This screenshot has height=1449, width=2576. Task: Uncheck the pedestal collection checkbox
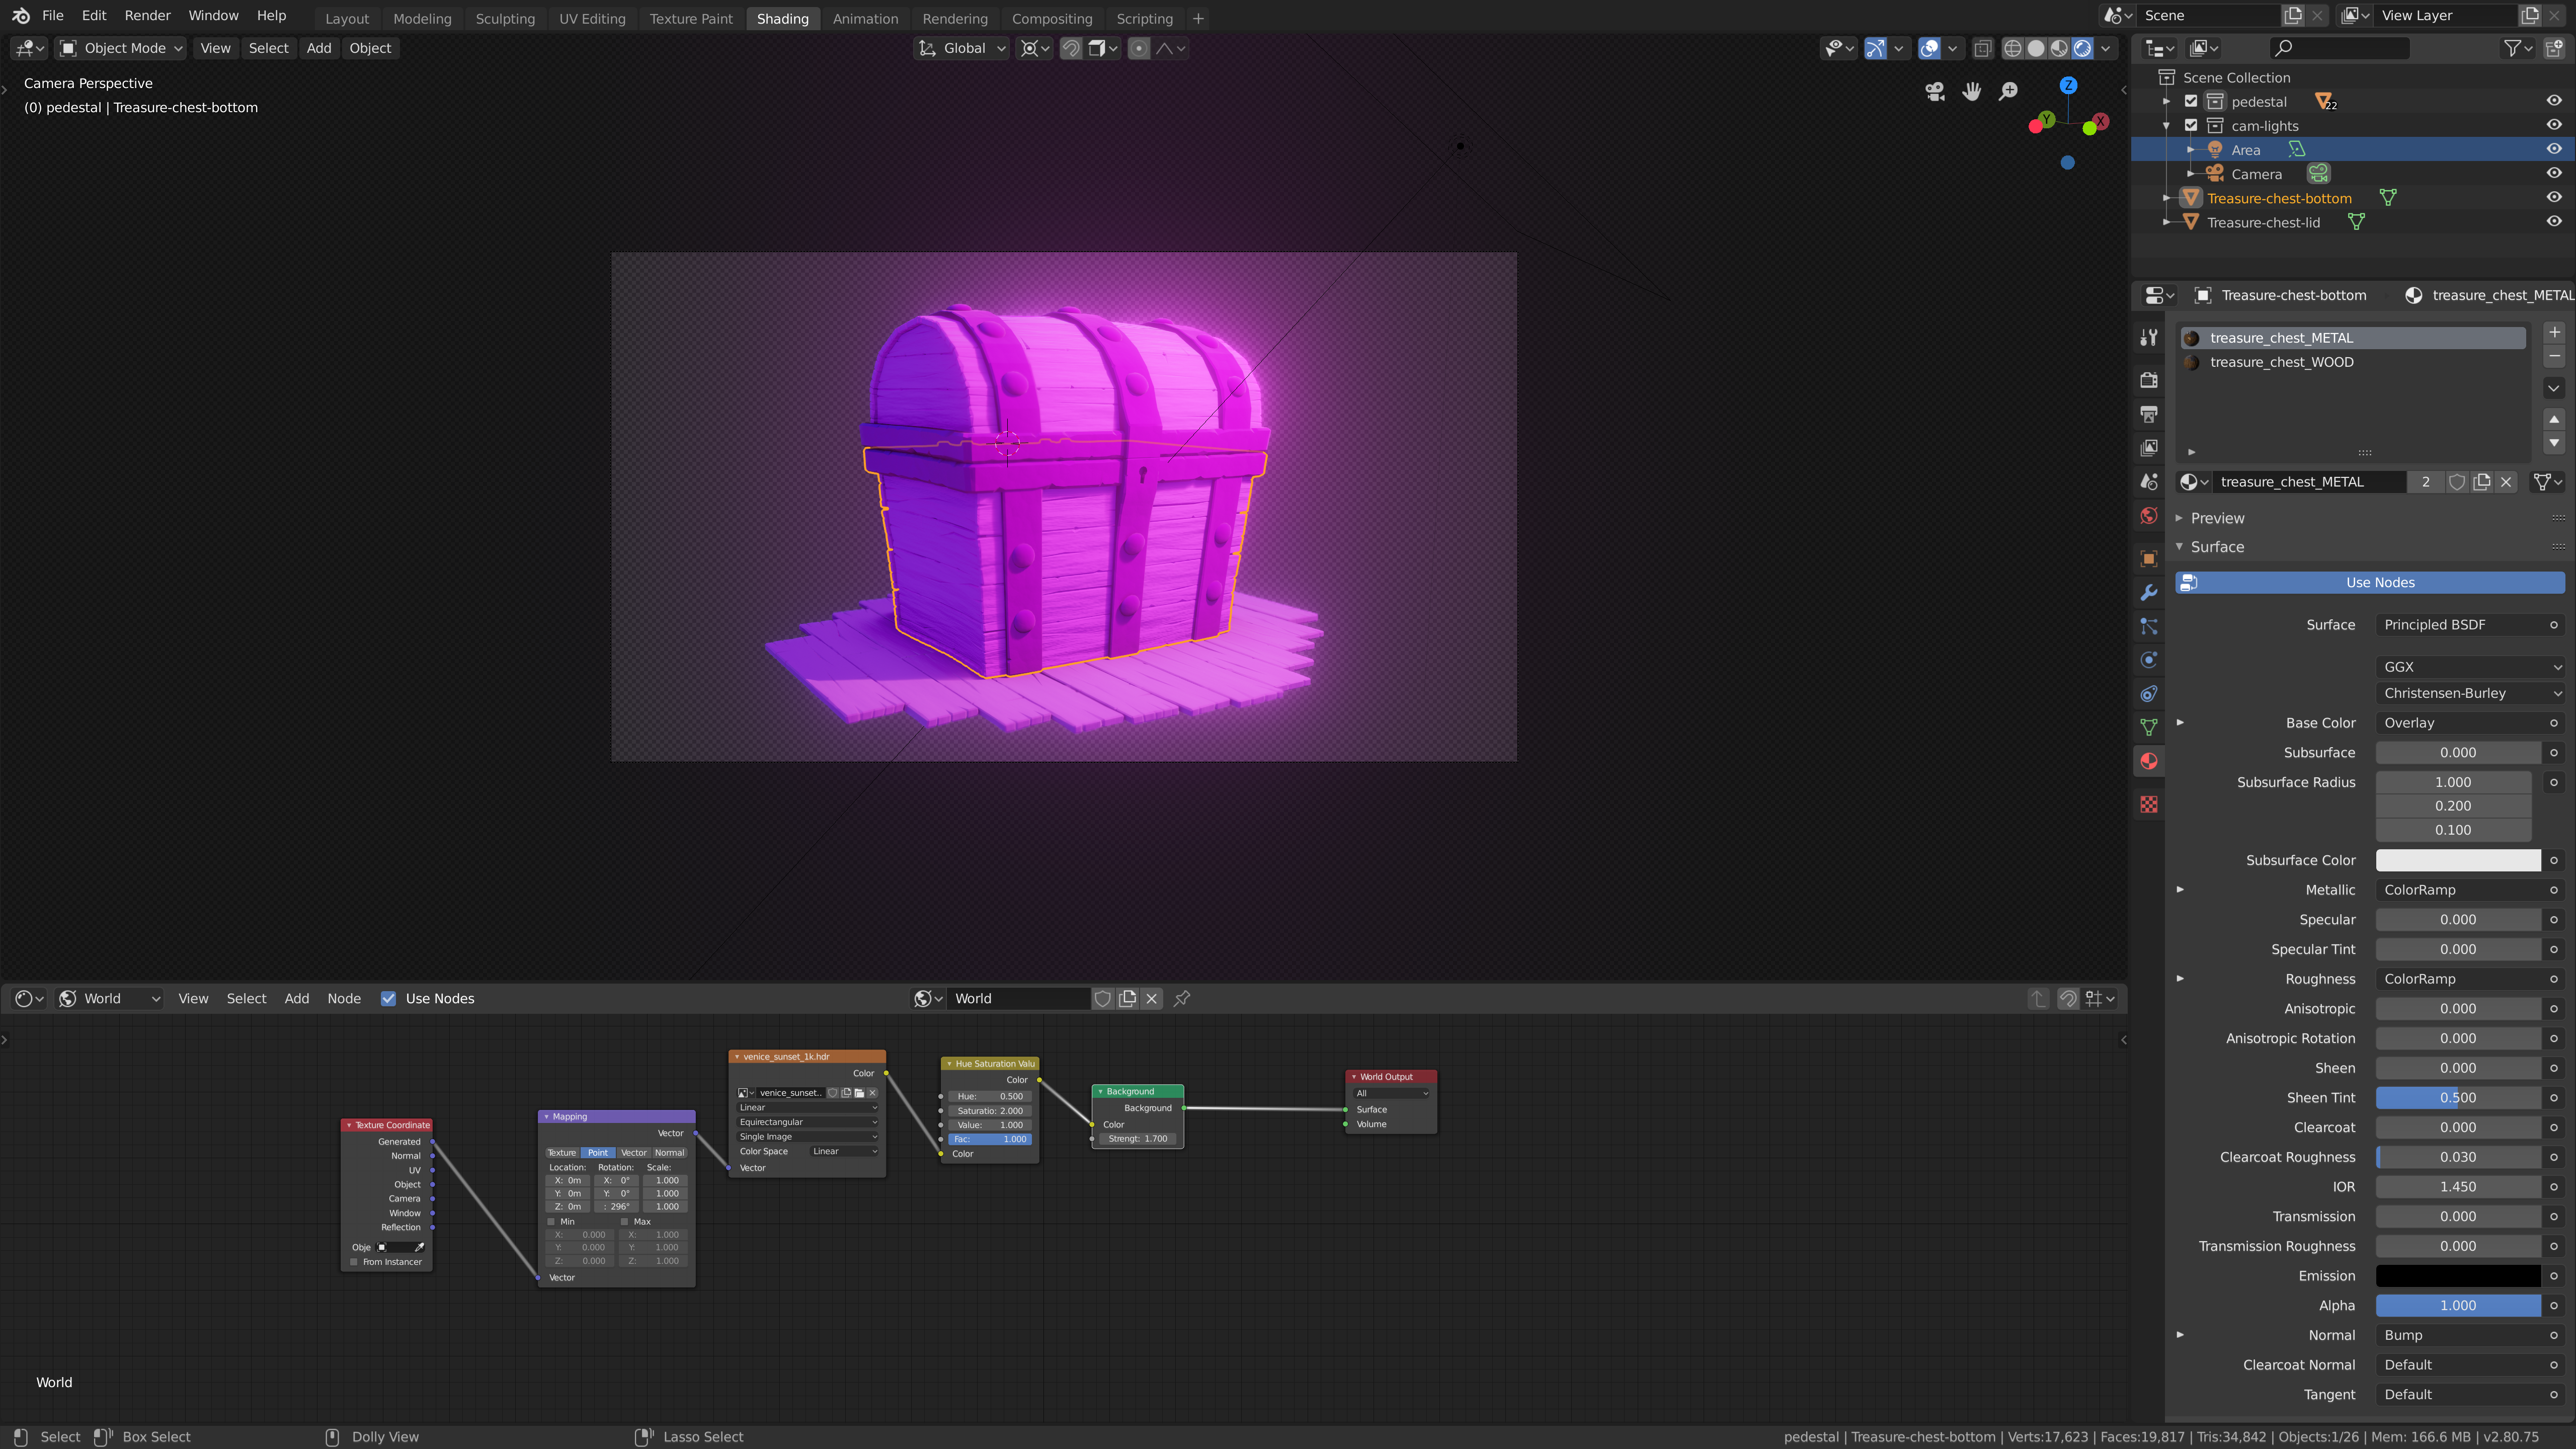tap(2191, 101)
